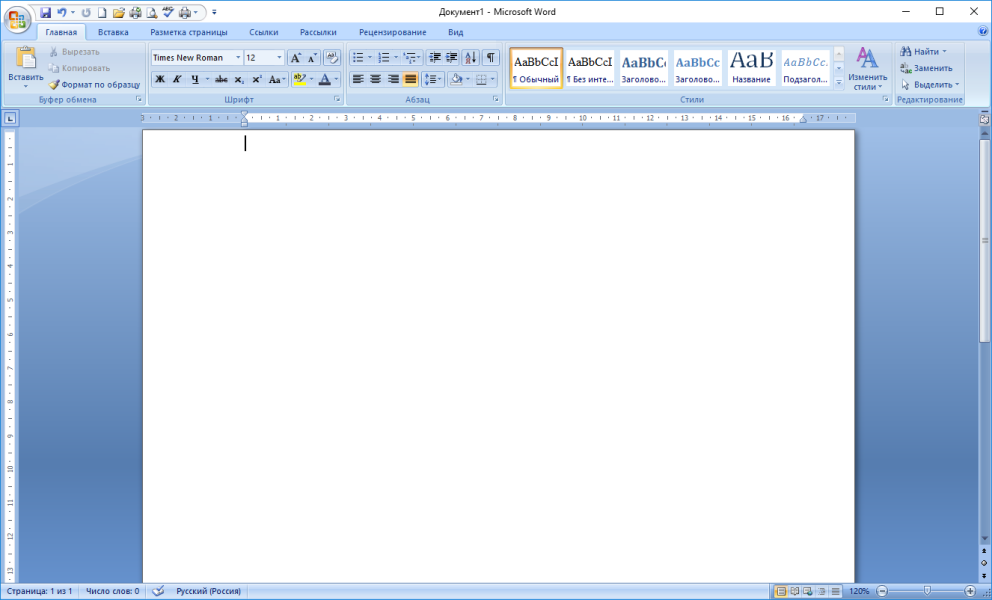Click the zoom slider thumb

tap(927, 591)
